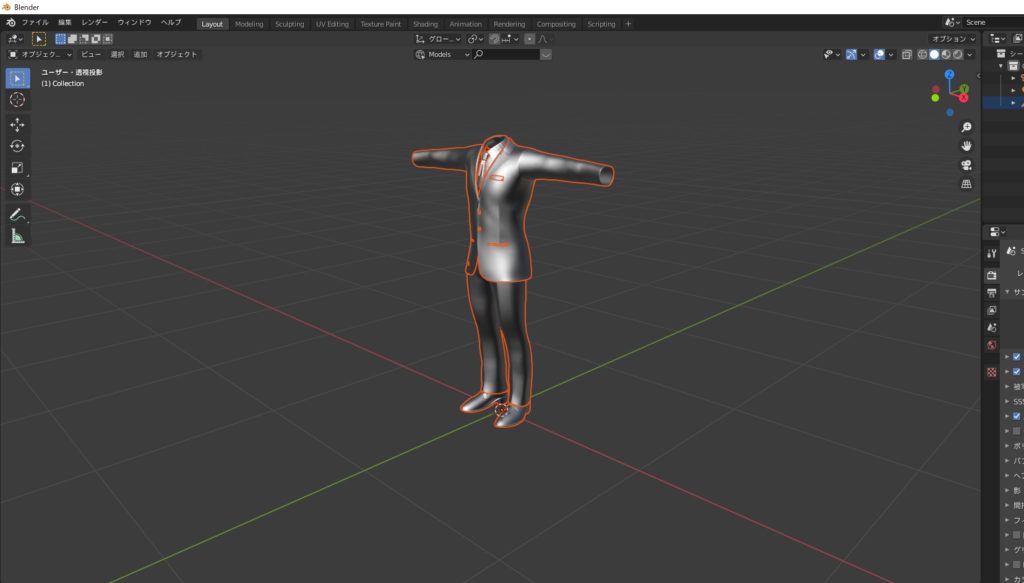Switch to Shading workspace tab
Image resolution: width=1024 pixels, height=583 pixels.
click(425, 24)
